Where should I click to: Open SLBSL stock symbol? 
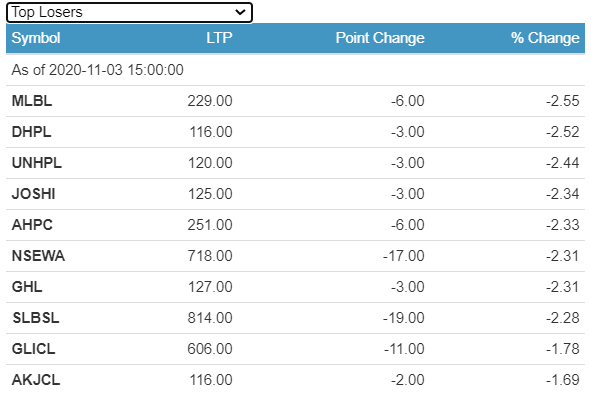click(36, 318)
